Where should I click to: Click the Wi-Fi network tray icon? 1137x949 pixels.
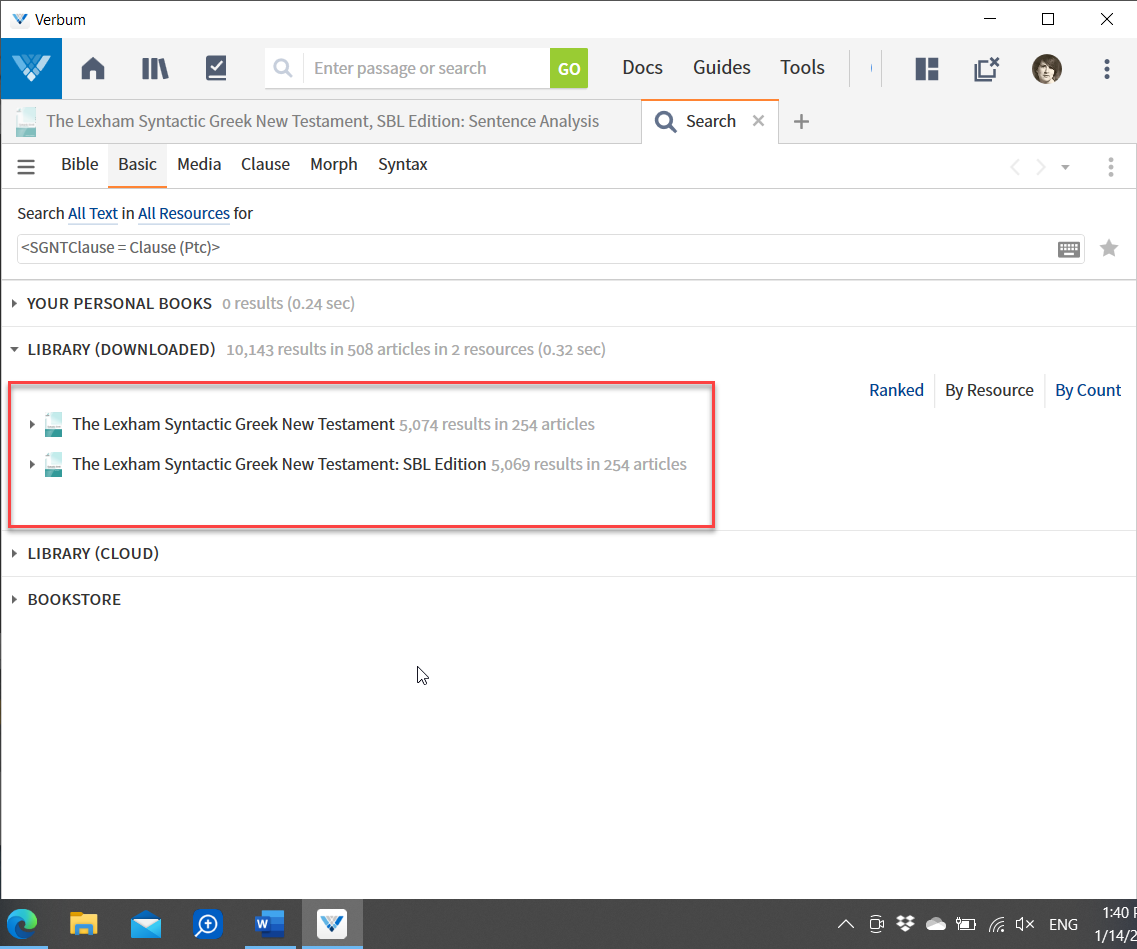pyautogui.click(x=997, y=924)
